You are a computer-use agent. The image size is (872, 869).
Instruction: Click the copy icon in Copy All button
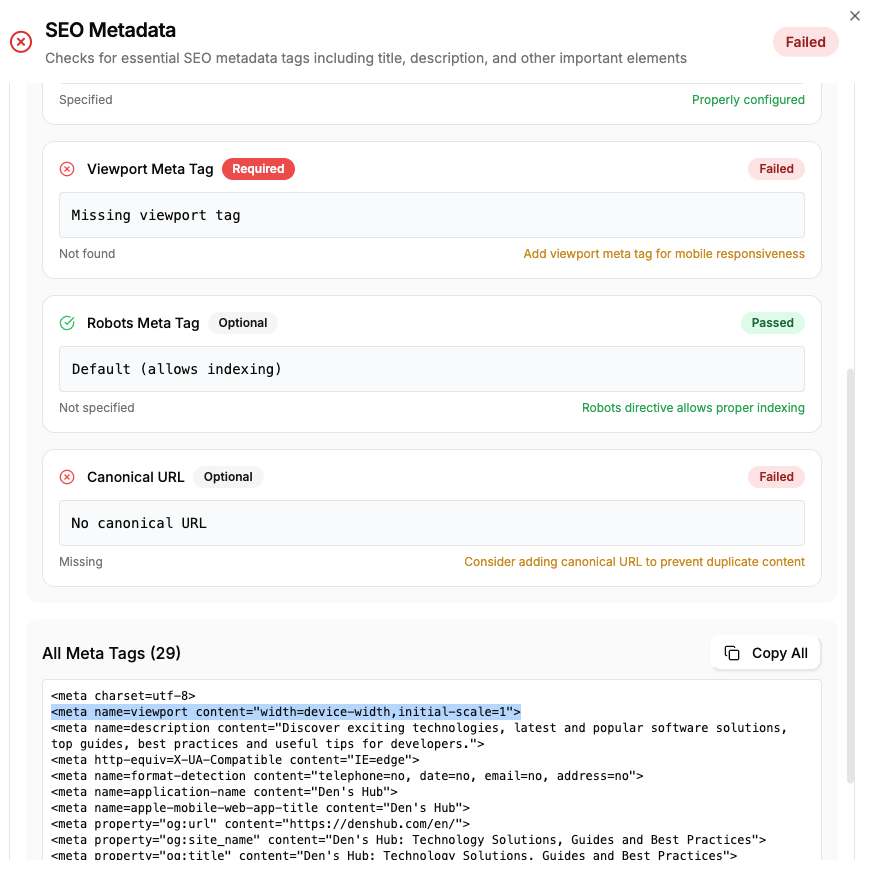pyautogui.click(x=732, y=653)
